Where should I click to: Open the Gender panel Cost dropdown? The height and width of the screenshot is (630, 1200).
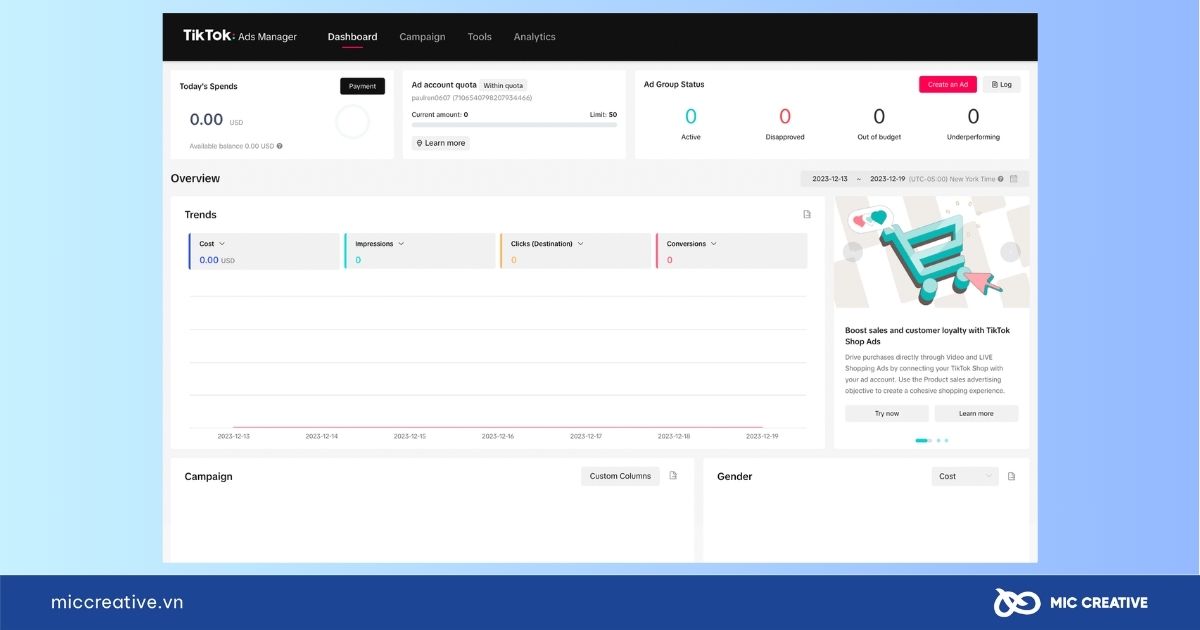click(965, 476)
